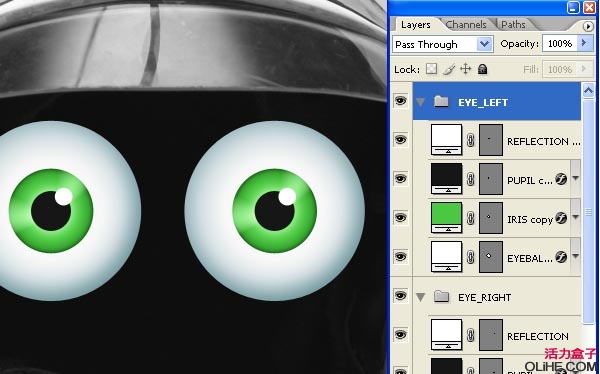Click the lock position move icon
600x374 pixels.
coord(465,69)
